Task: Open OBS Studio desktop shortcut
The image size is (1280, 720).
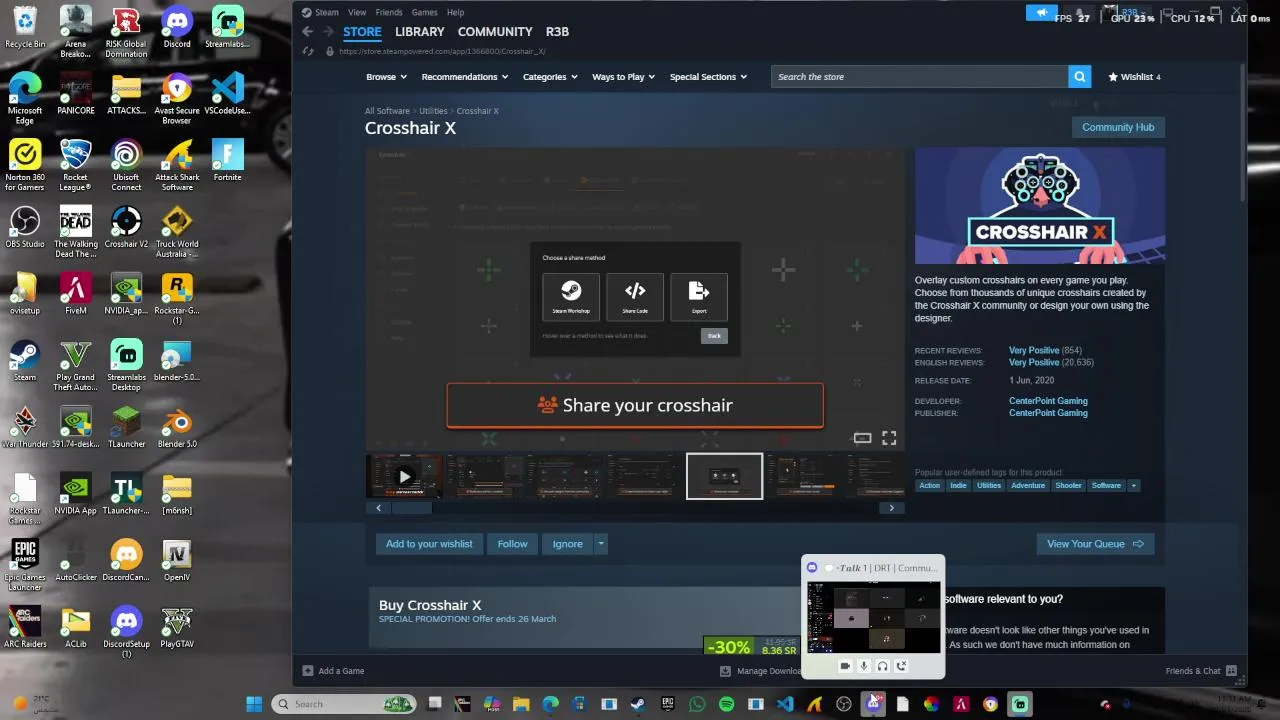Action: coord(25,227)
